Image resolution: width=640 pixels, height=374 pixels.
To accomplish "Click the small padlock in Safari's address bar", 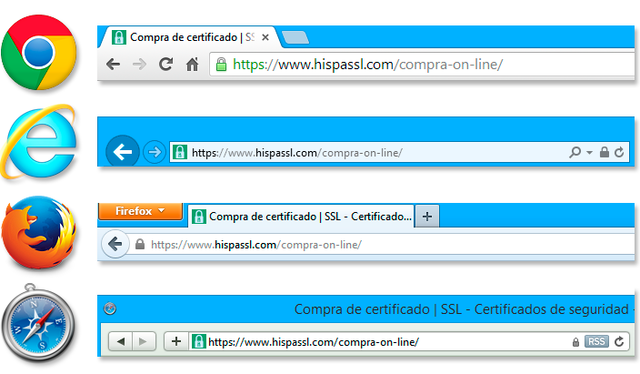I will coord(576,342).
